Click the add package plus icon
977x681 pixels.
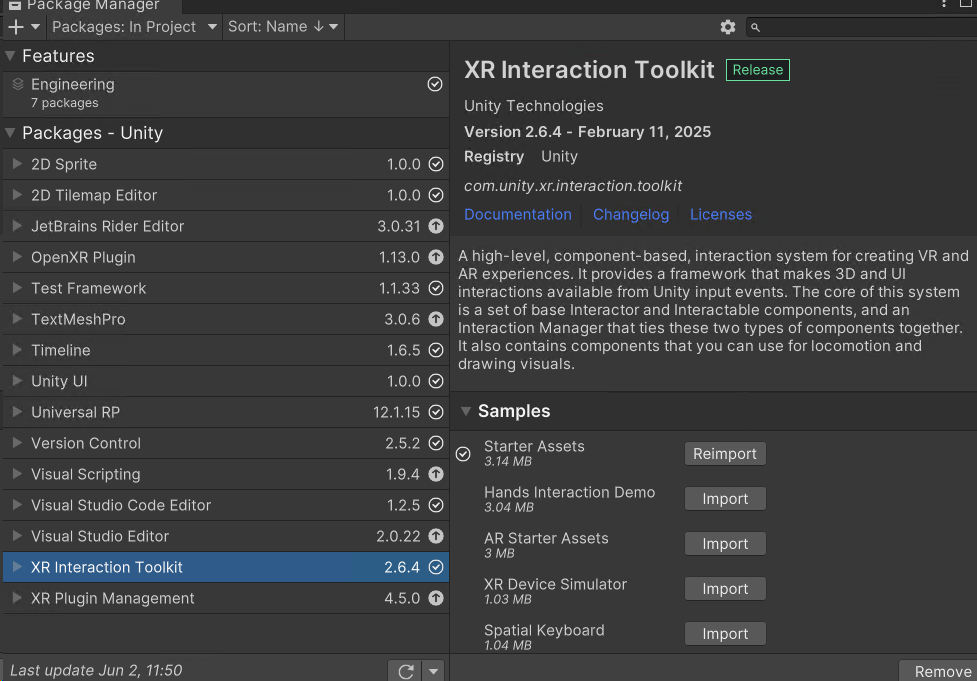(16, 27)
